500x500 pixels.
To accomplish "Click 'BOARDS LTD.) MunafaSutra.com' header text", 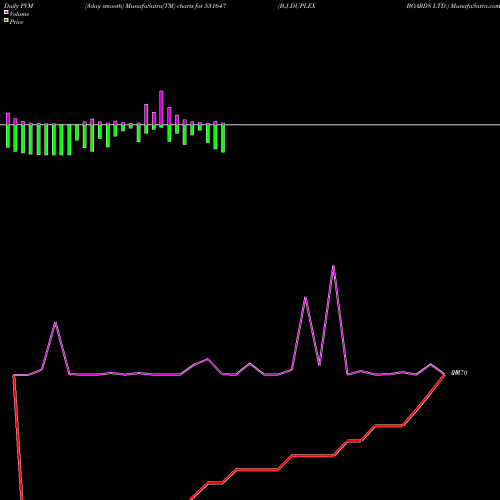I will click(453, 6).
